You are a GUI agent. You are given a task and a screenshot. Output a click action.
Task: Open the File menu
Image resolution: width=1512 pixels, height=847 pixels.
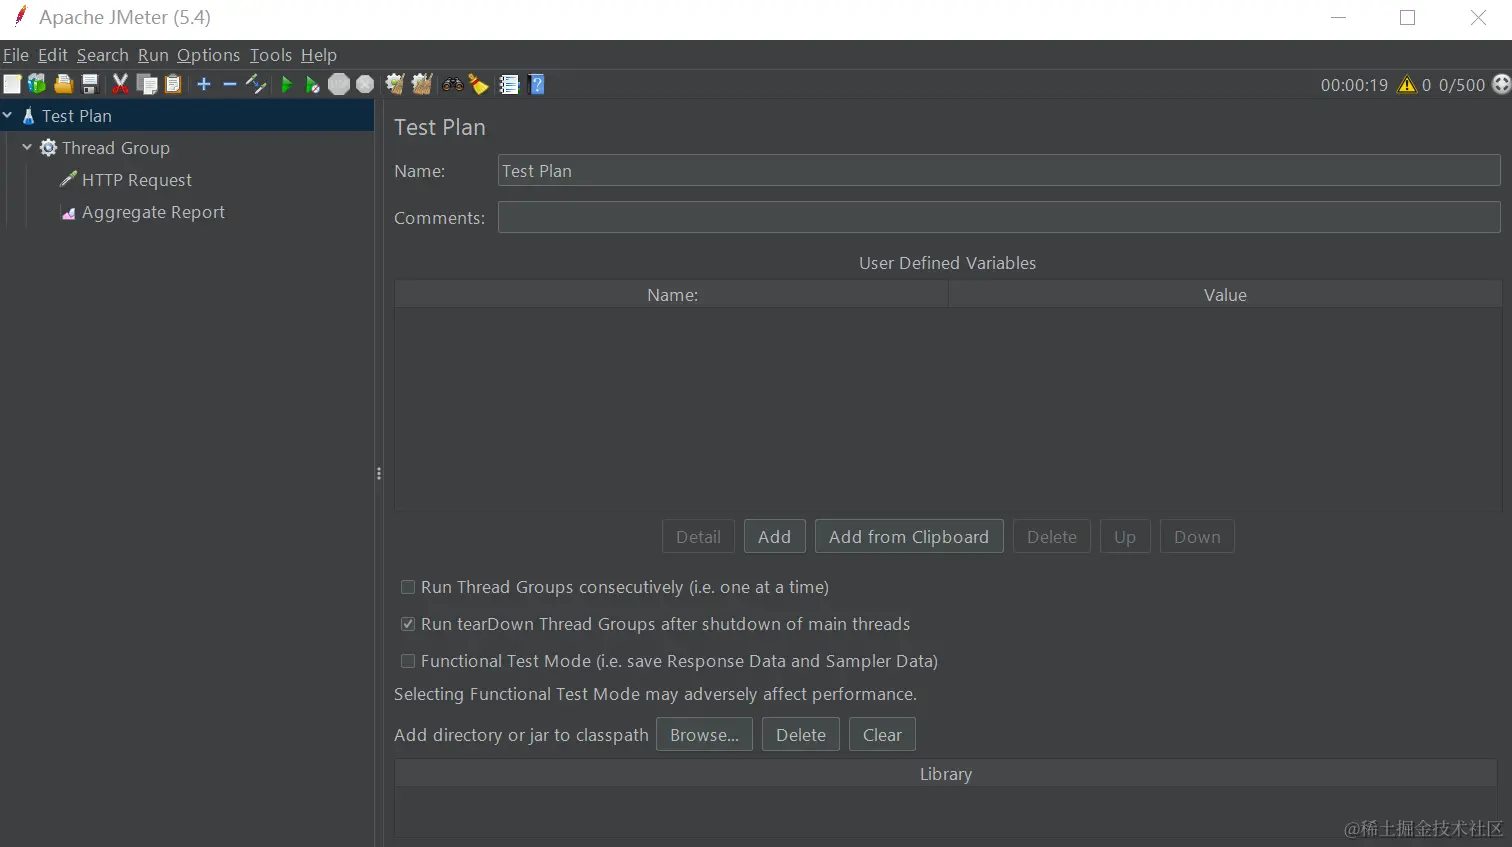[16, 55]
